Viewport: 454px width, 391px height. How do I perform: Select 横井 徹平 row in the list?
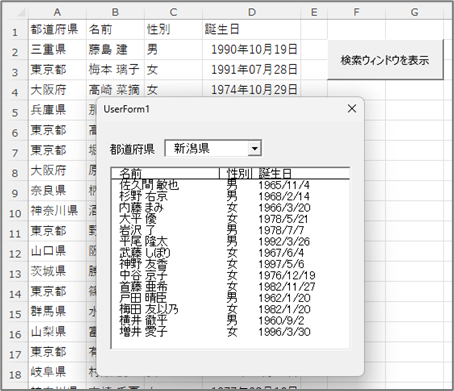[x=230, y=321]
